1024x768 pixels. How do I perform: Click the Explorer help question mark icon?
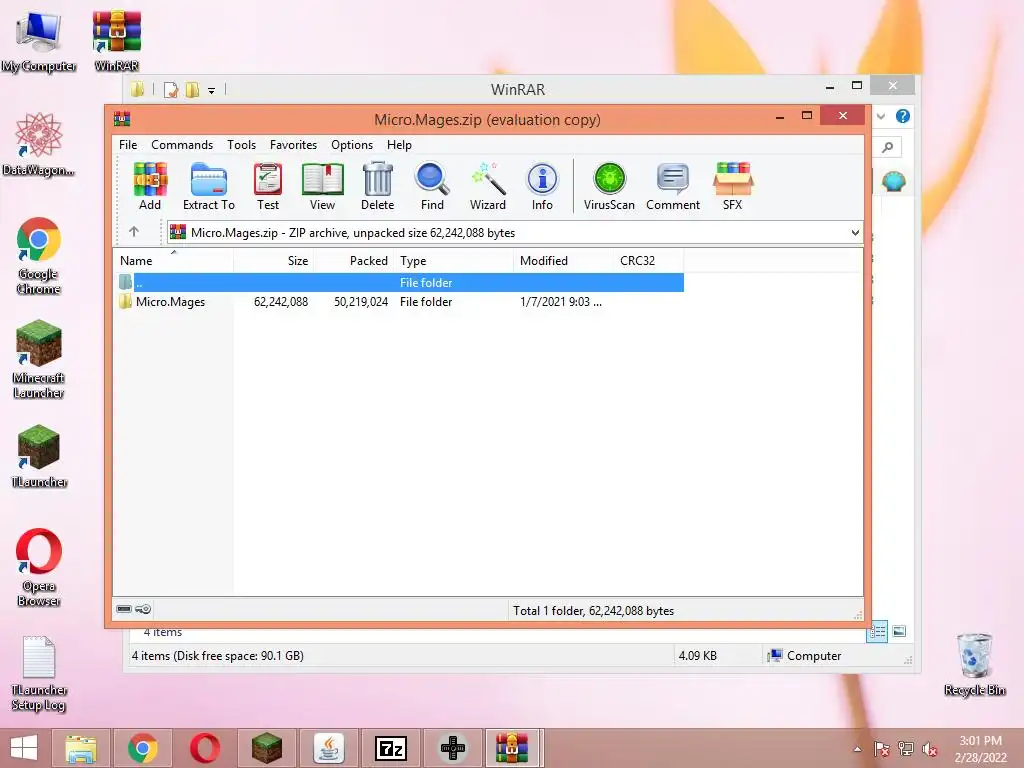(x=903, y=116)
